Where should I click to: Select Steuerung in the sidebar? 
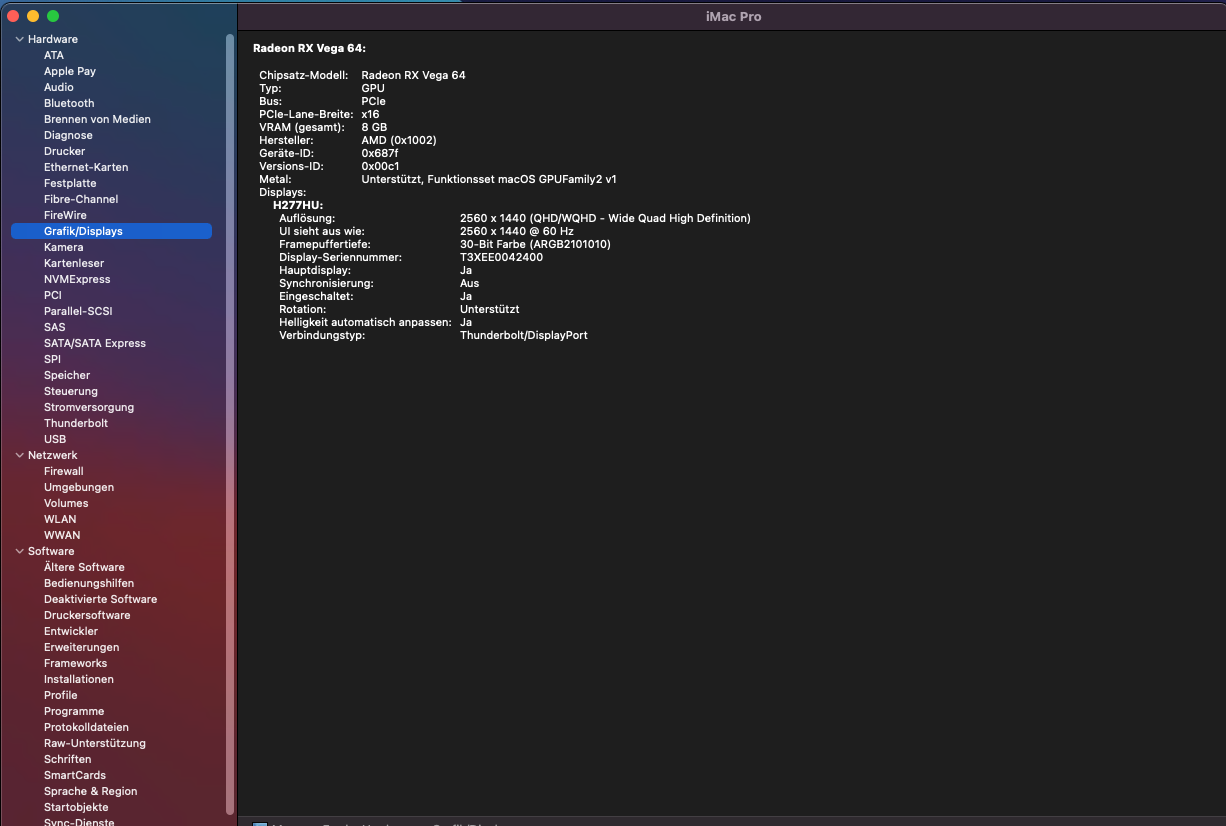coord(71,391)
